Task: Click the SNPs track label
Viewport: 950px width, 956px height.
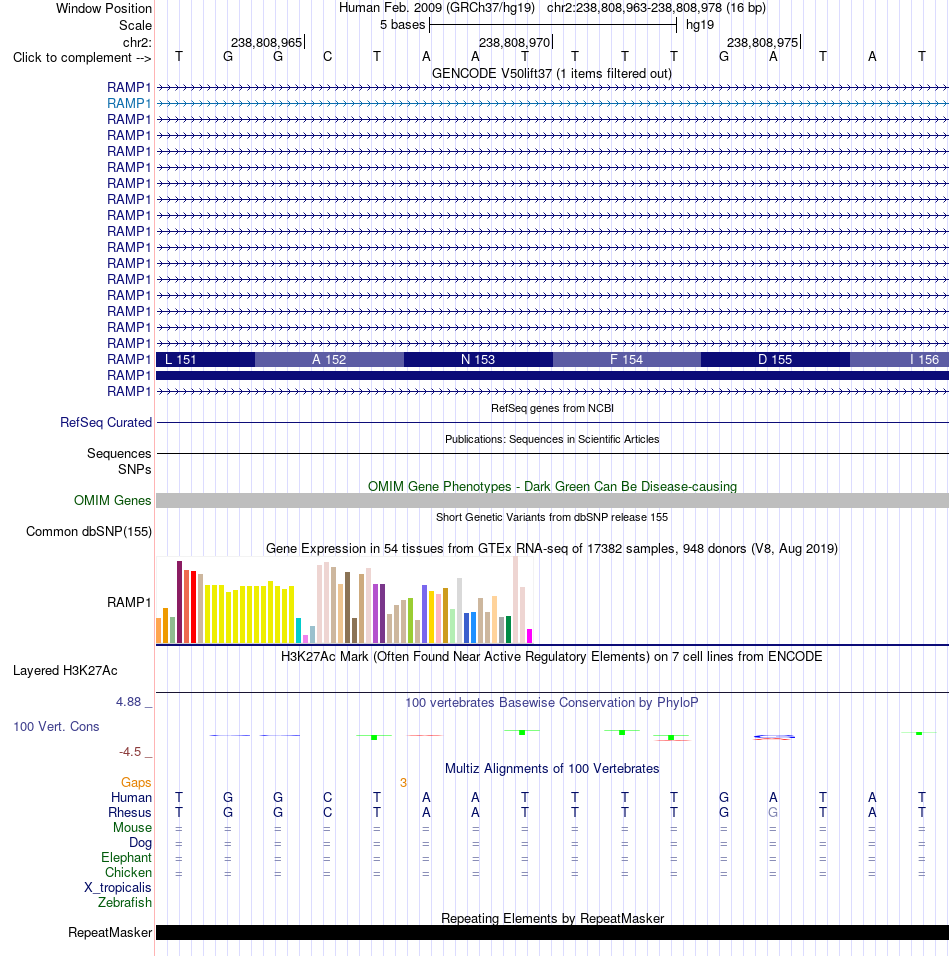Action: pyautogui.click(x=135, y=469)
